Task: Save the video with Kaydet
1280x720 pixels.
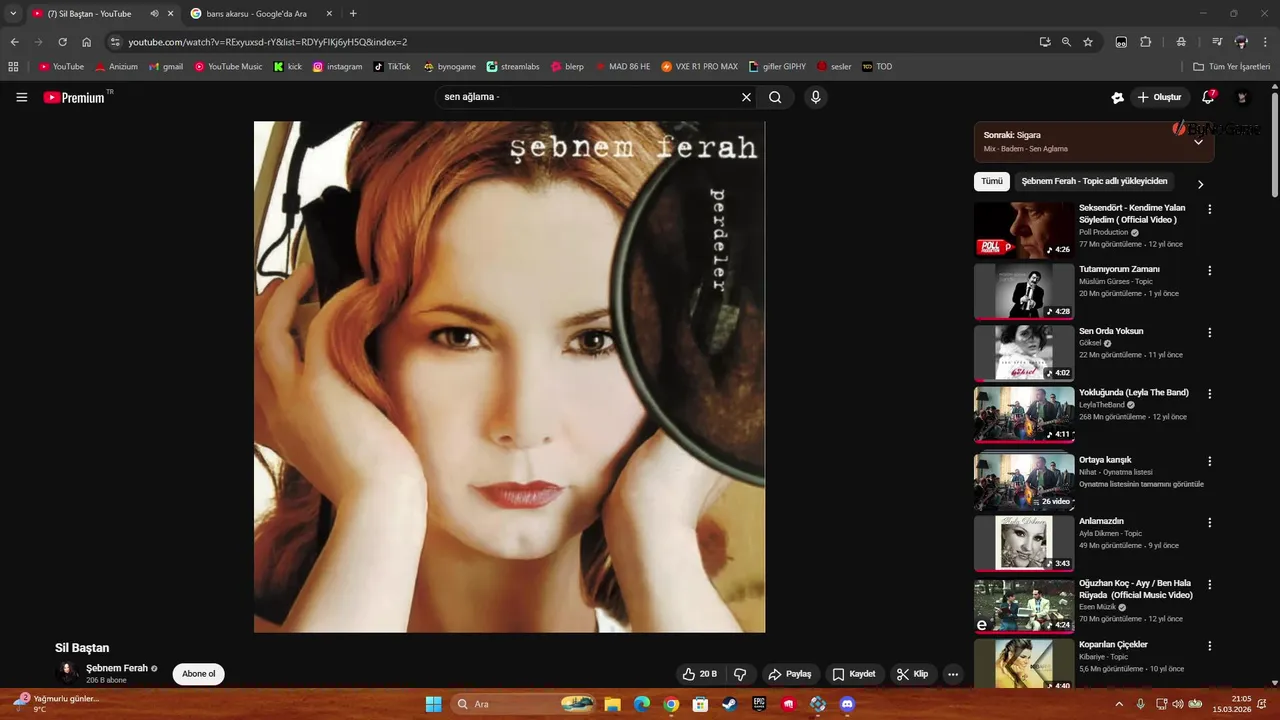Action: (x=854, y=674)
